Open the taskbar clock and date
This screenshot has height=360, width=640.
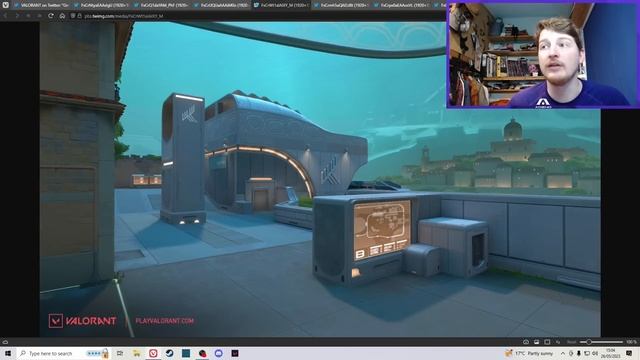[x=611, y=353]
